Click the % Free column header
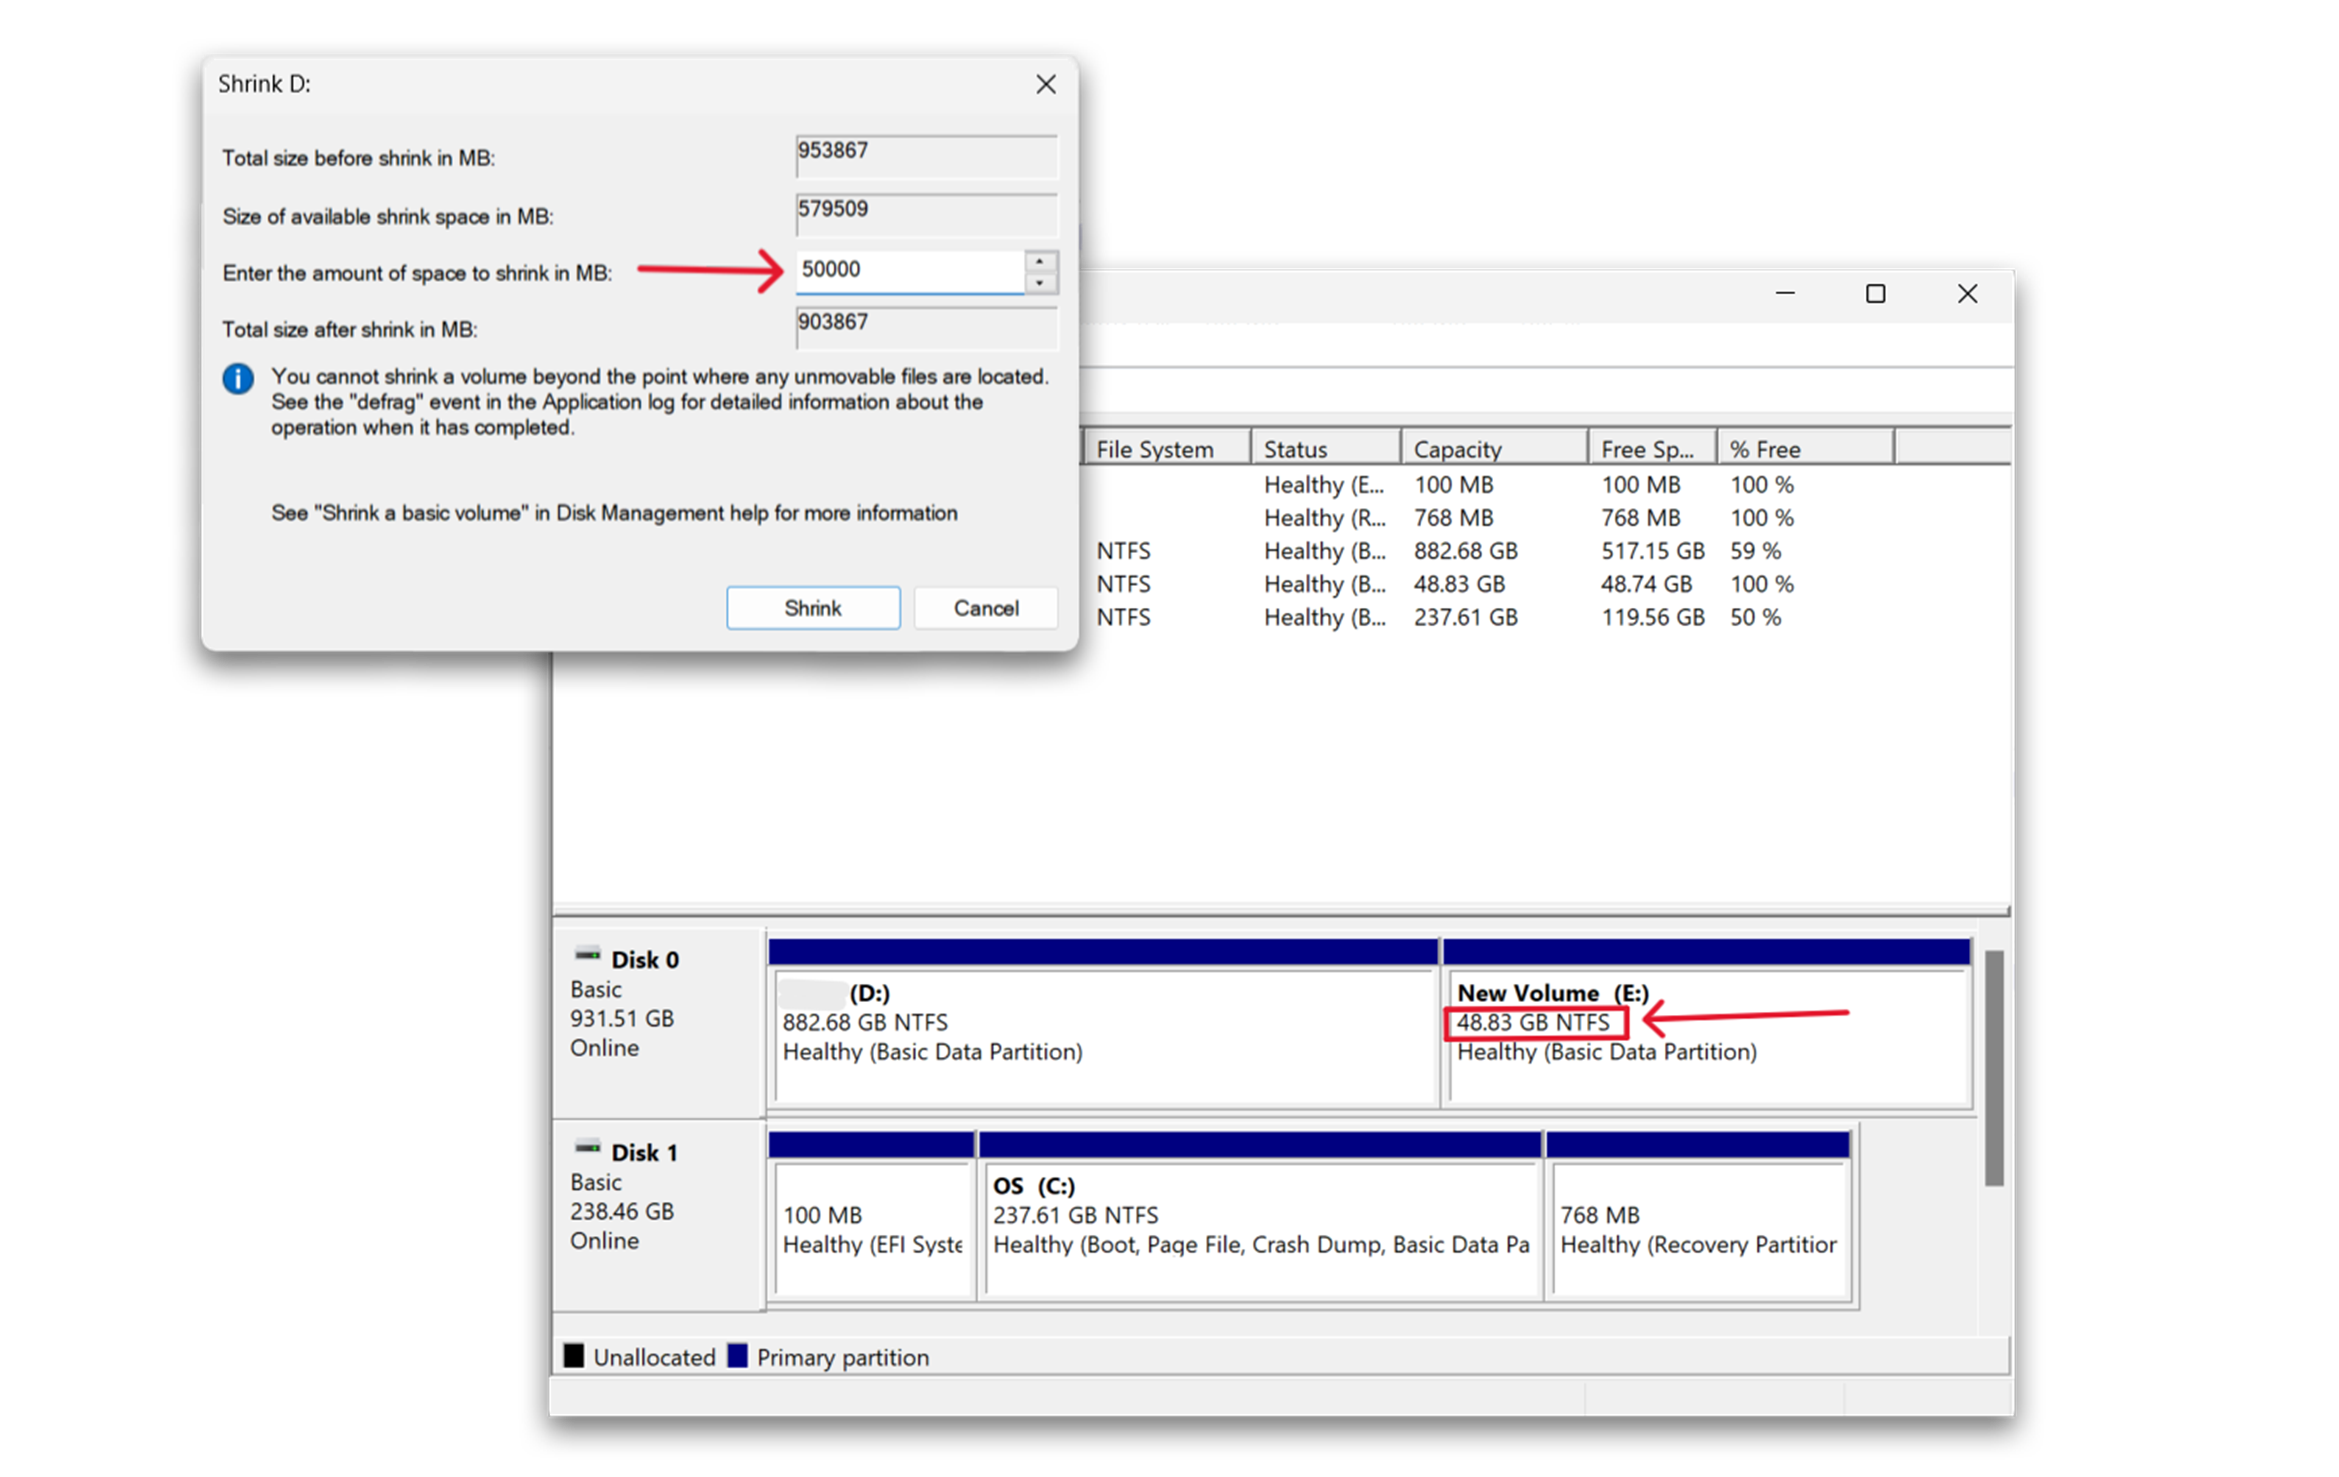Viewport: 2339px width, 1477px height. [1765, 447]
